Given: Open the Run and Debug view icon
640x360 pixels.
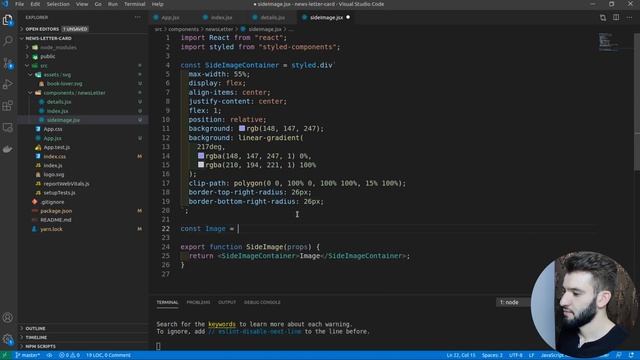Looking at the screenshot, I should point(8,84).
